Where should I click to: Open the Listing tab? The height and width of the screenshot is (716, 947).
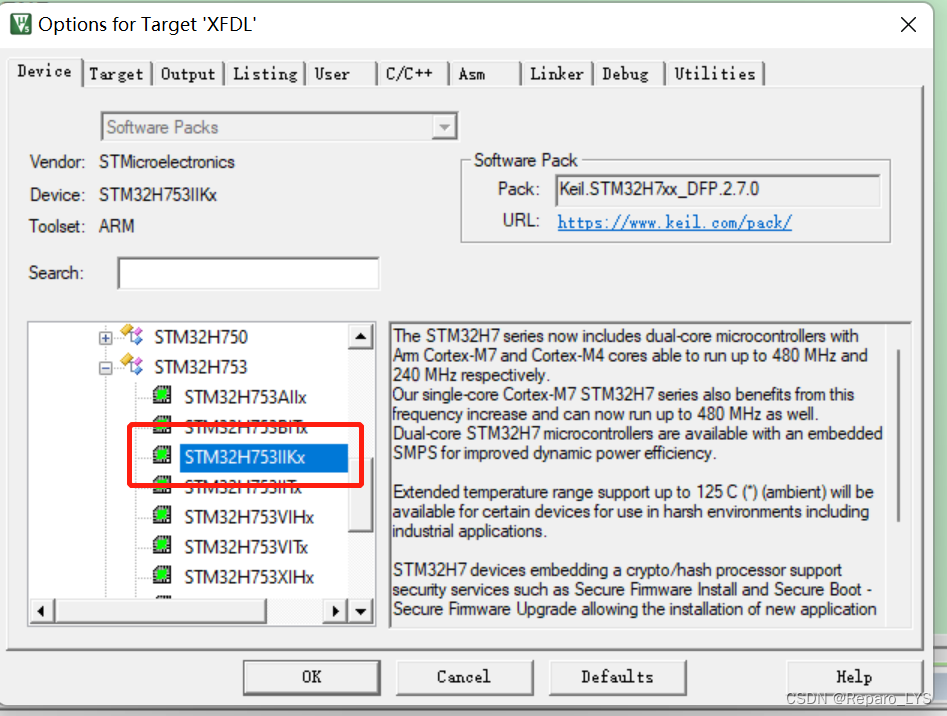tap(265, 74)
